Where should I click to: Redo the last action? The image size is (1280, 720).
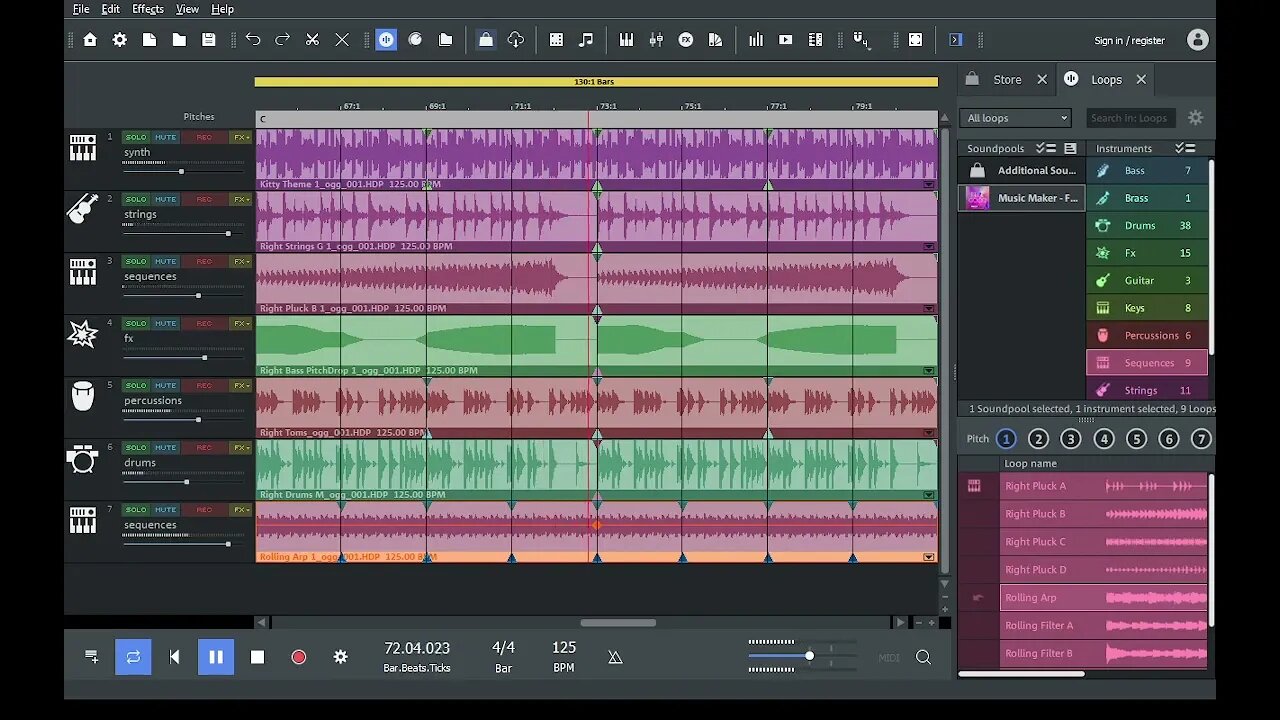point(283,40)
